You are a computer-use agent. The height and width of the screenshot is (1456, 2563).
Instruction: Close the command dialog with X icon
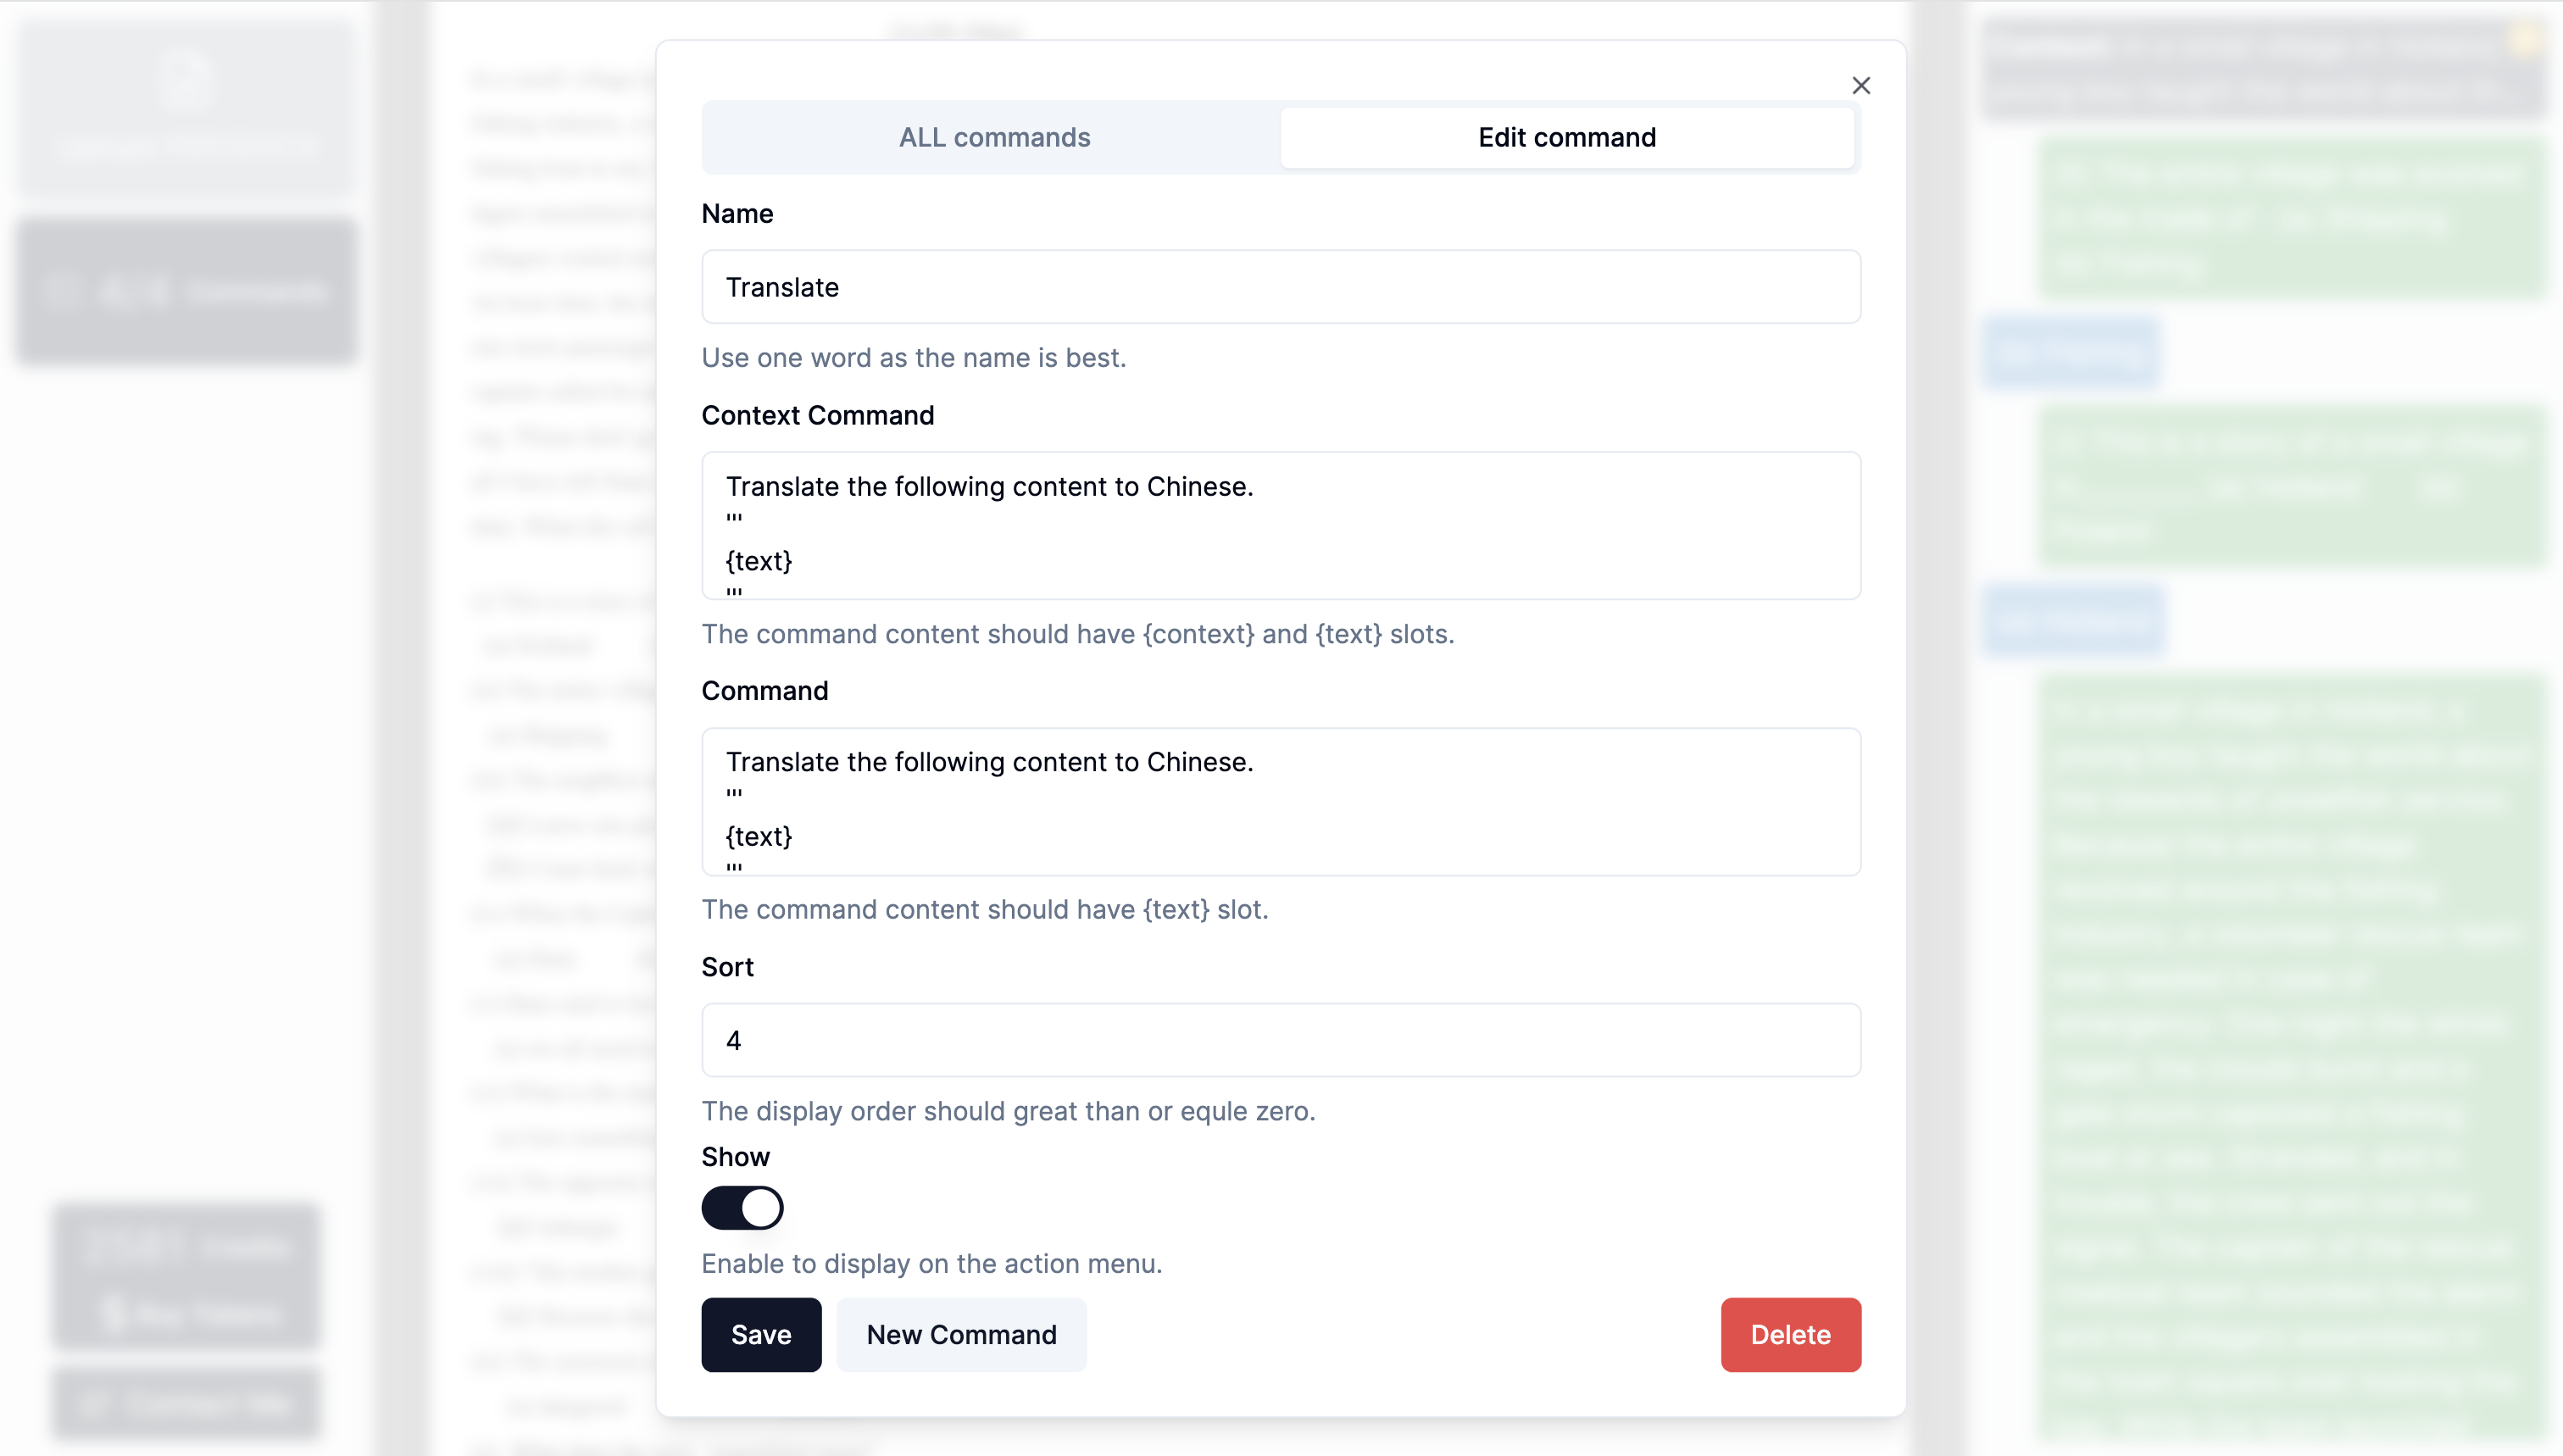[1860, 86]
